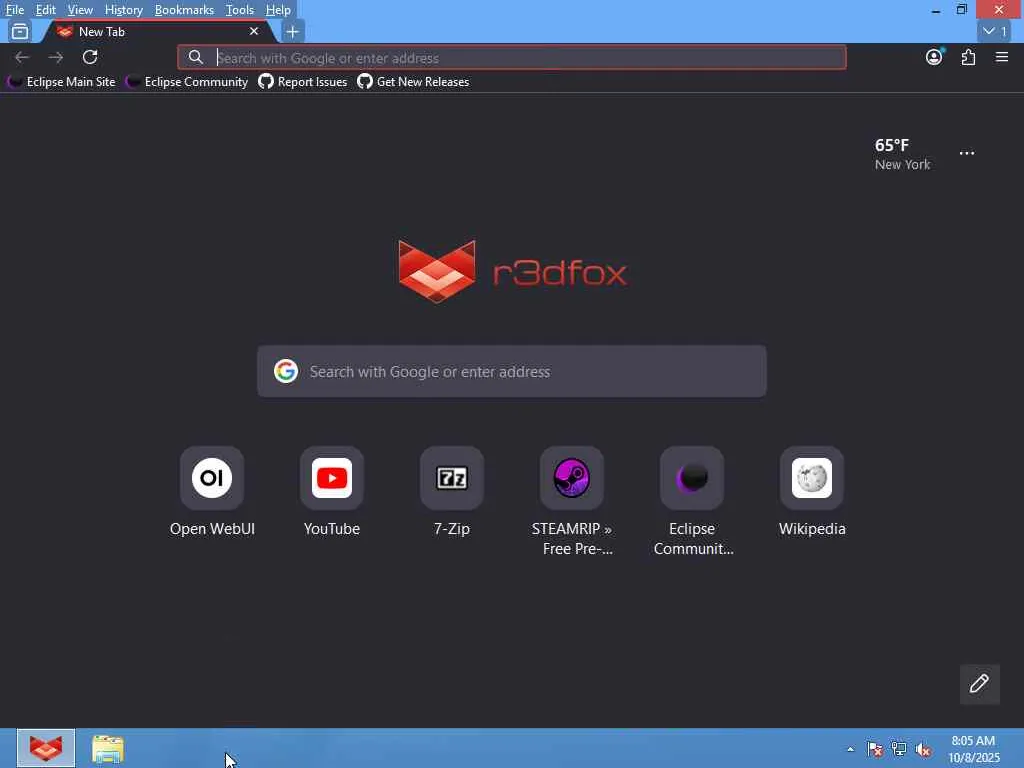Expand the list all tabs dropdown
1024x768 pixels.
(x=995, y=31)
